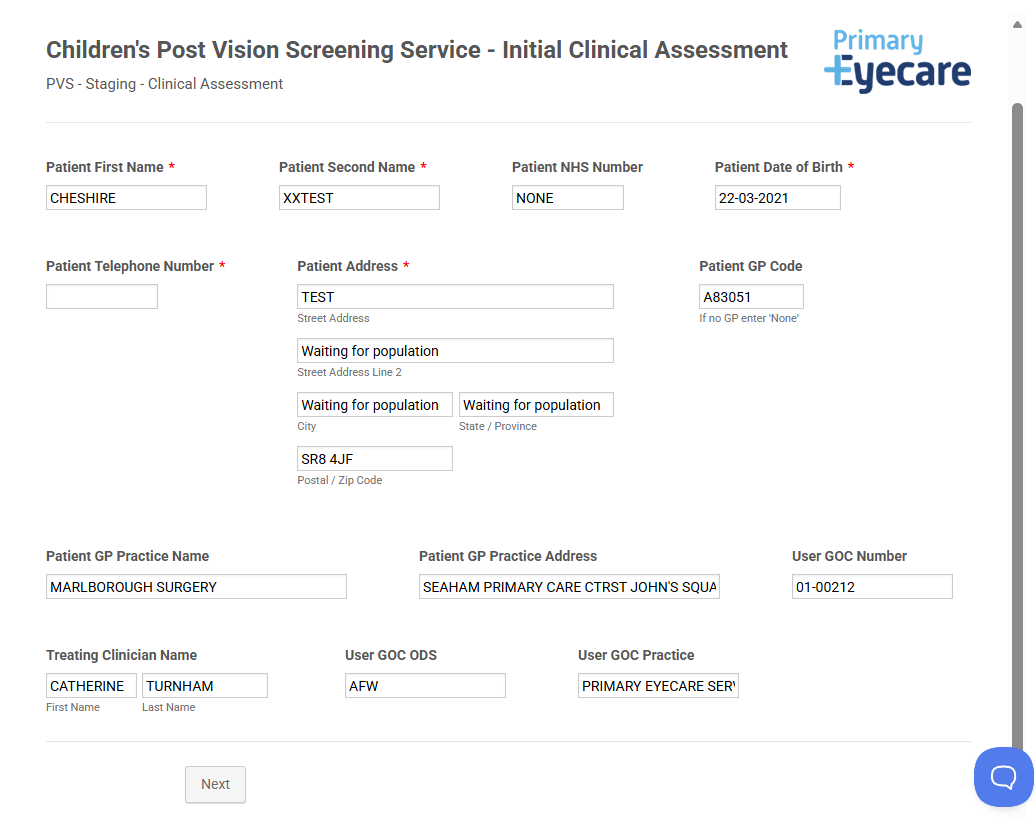The image size is (1035, 821).
Task: Open the chat support bubble icon
Action: (x=1003, y=777)
